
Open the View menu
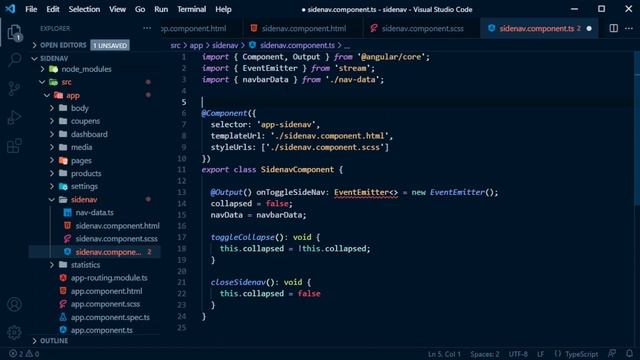[x=117, y=9]
